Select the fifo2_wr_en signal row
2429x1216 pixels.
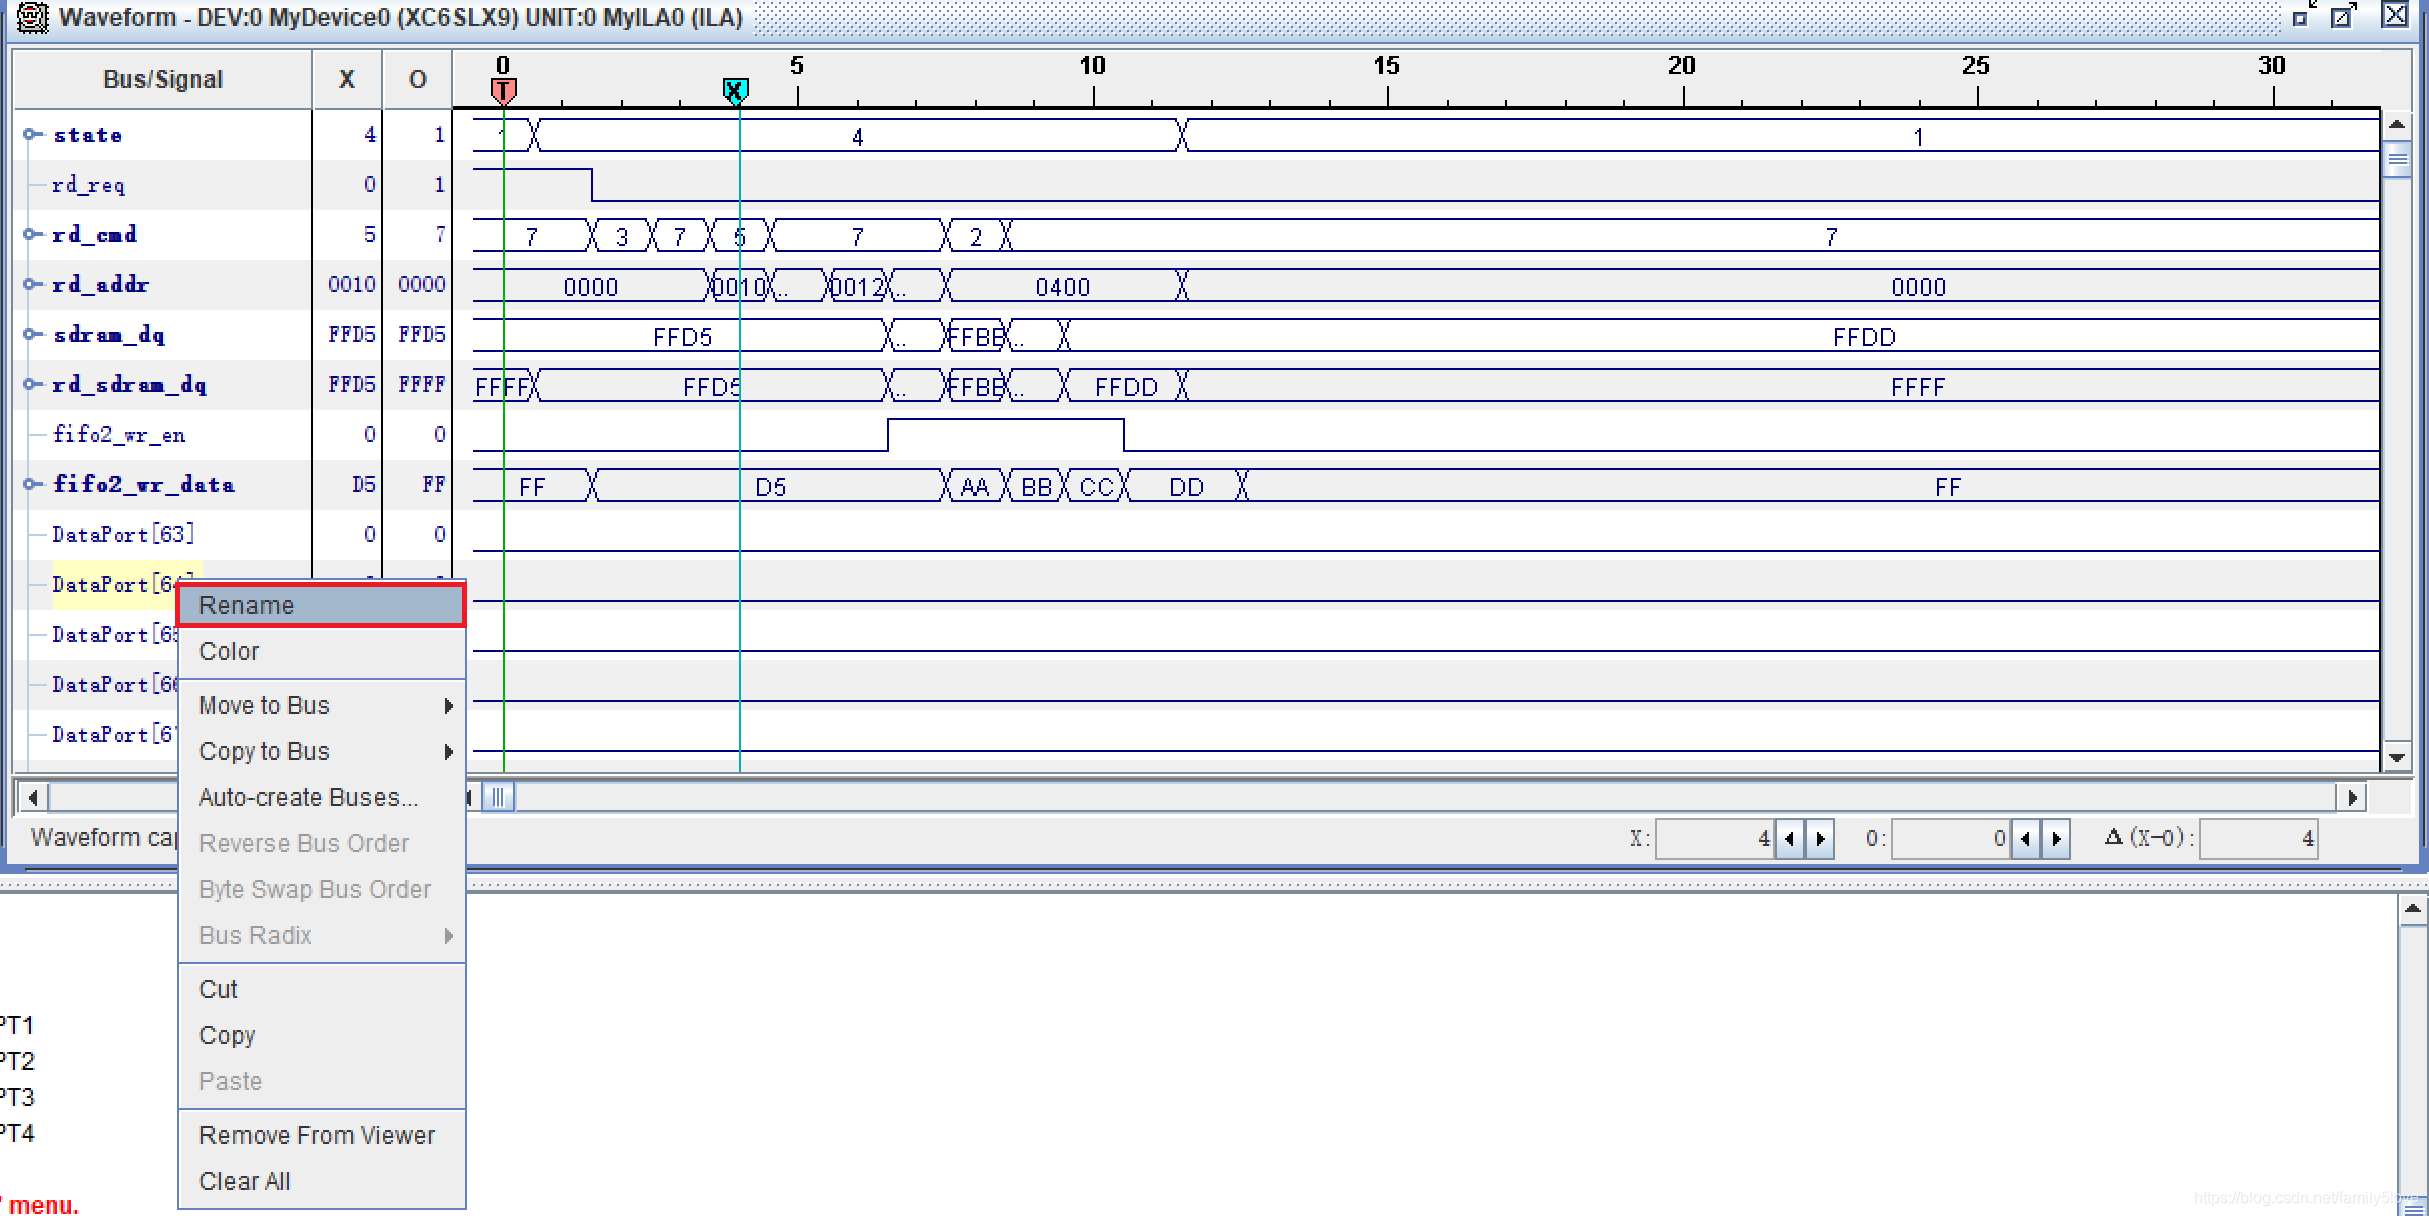point(118,434)
